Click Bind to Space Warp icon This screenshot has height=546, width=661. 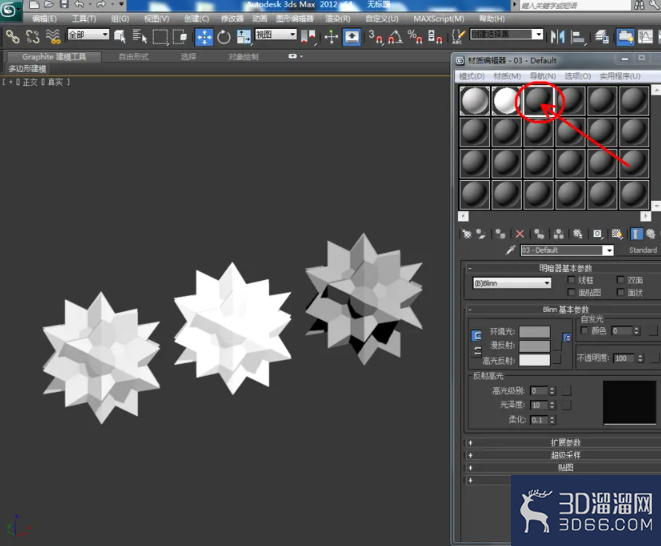(53, 37)
